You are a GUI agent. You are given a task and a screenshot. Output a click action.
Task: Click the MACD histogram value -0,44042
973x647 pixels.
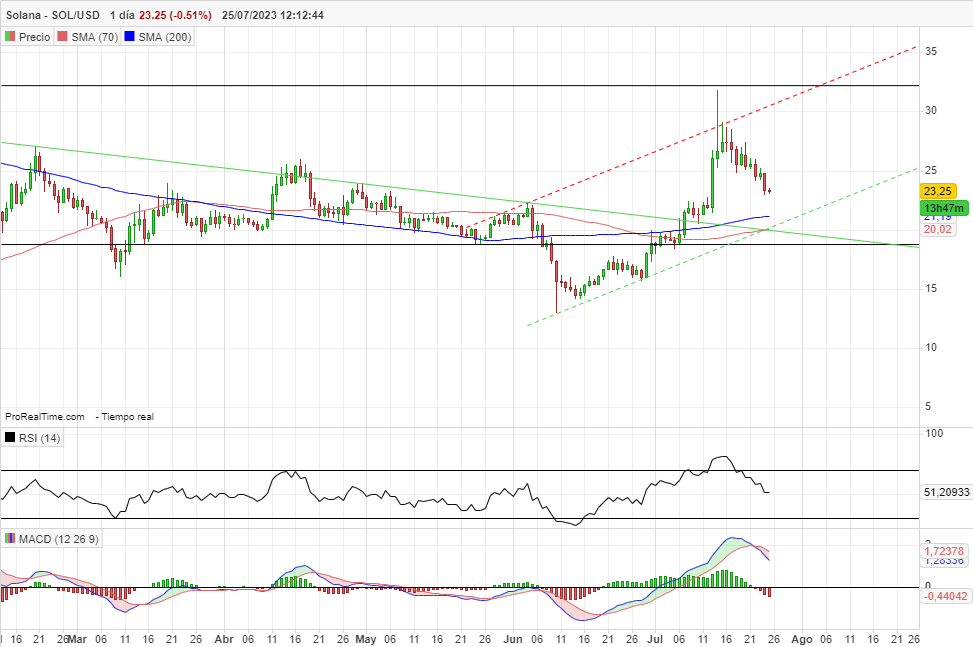point(945,596)
